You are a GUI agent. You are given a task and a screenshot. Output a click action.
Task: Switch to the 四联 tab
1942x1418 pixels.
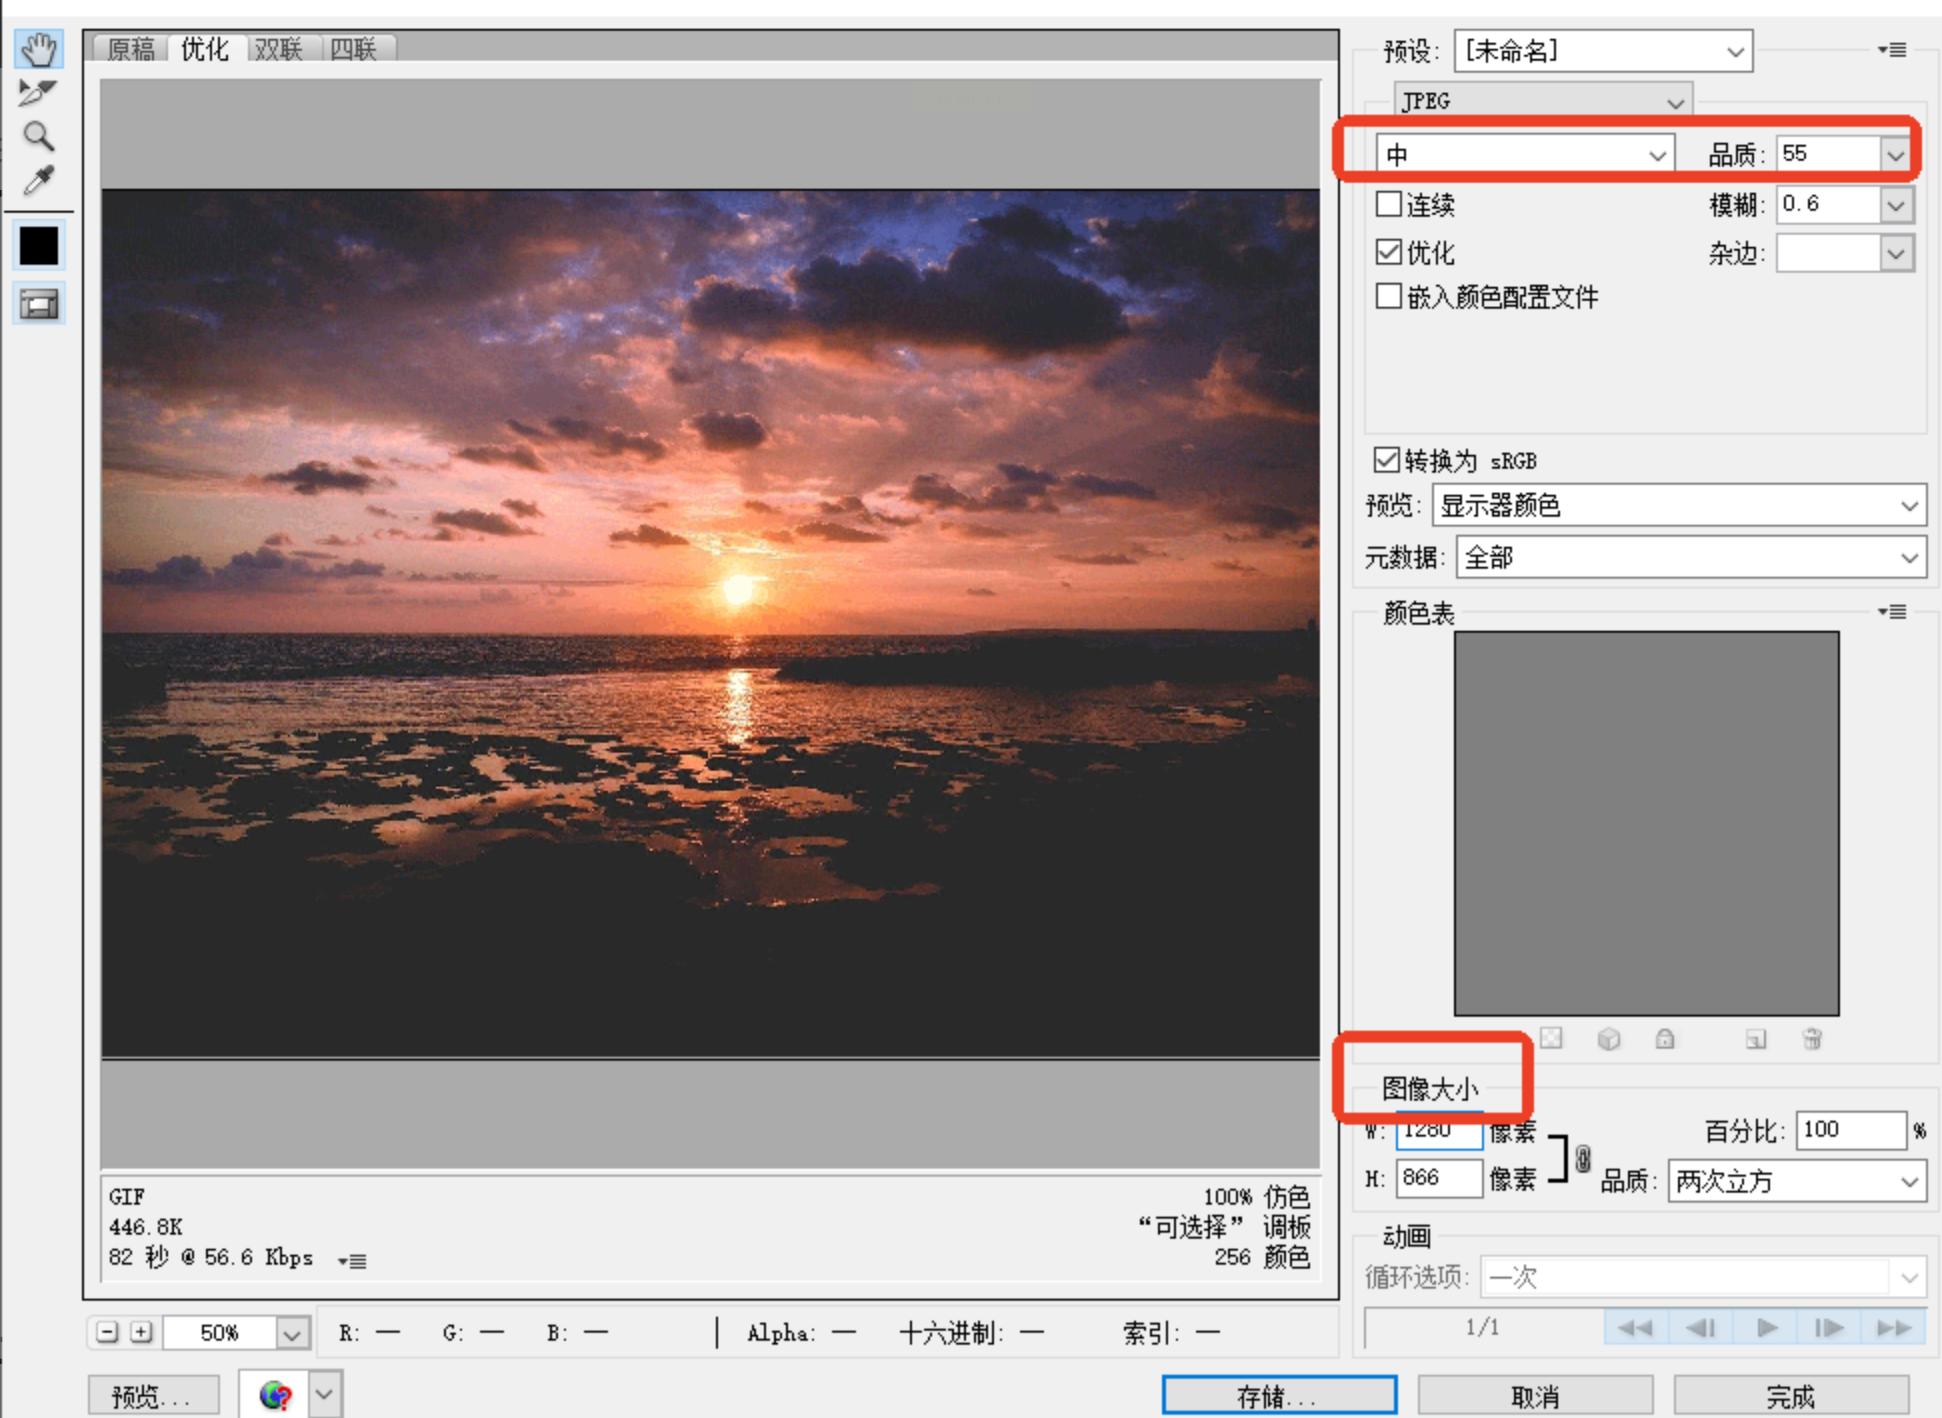click(354, 48)
